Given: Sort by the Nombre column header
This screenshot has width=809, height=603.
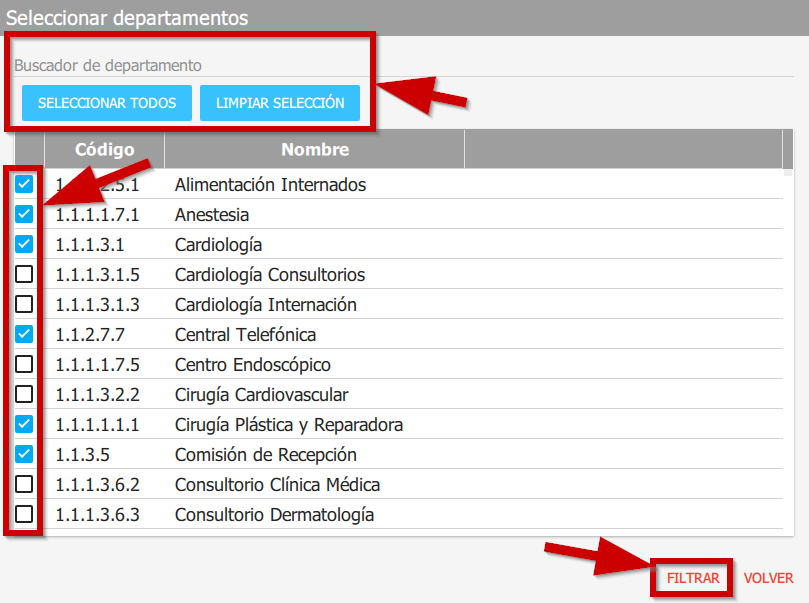Looking at the screenshot, I should (315, 150).
